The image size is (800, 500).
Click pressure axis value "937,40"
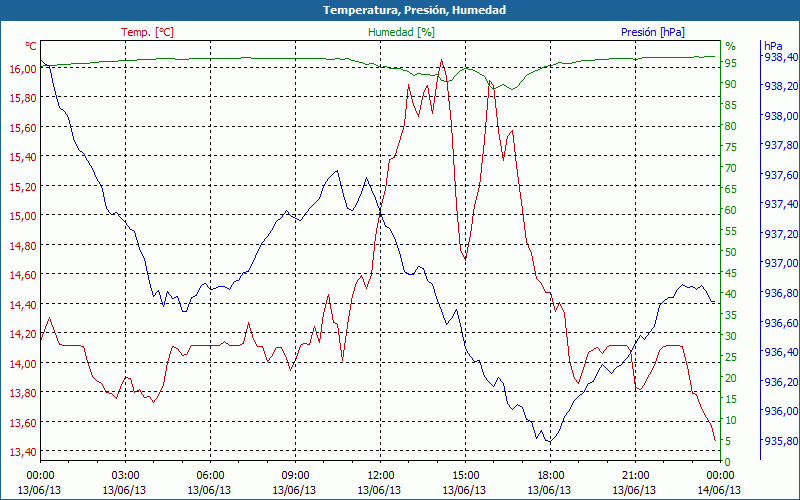point(781,204)
